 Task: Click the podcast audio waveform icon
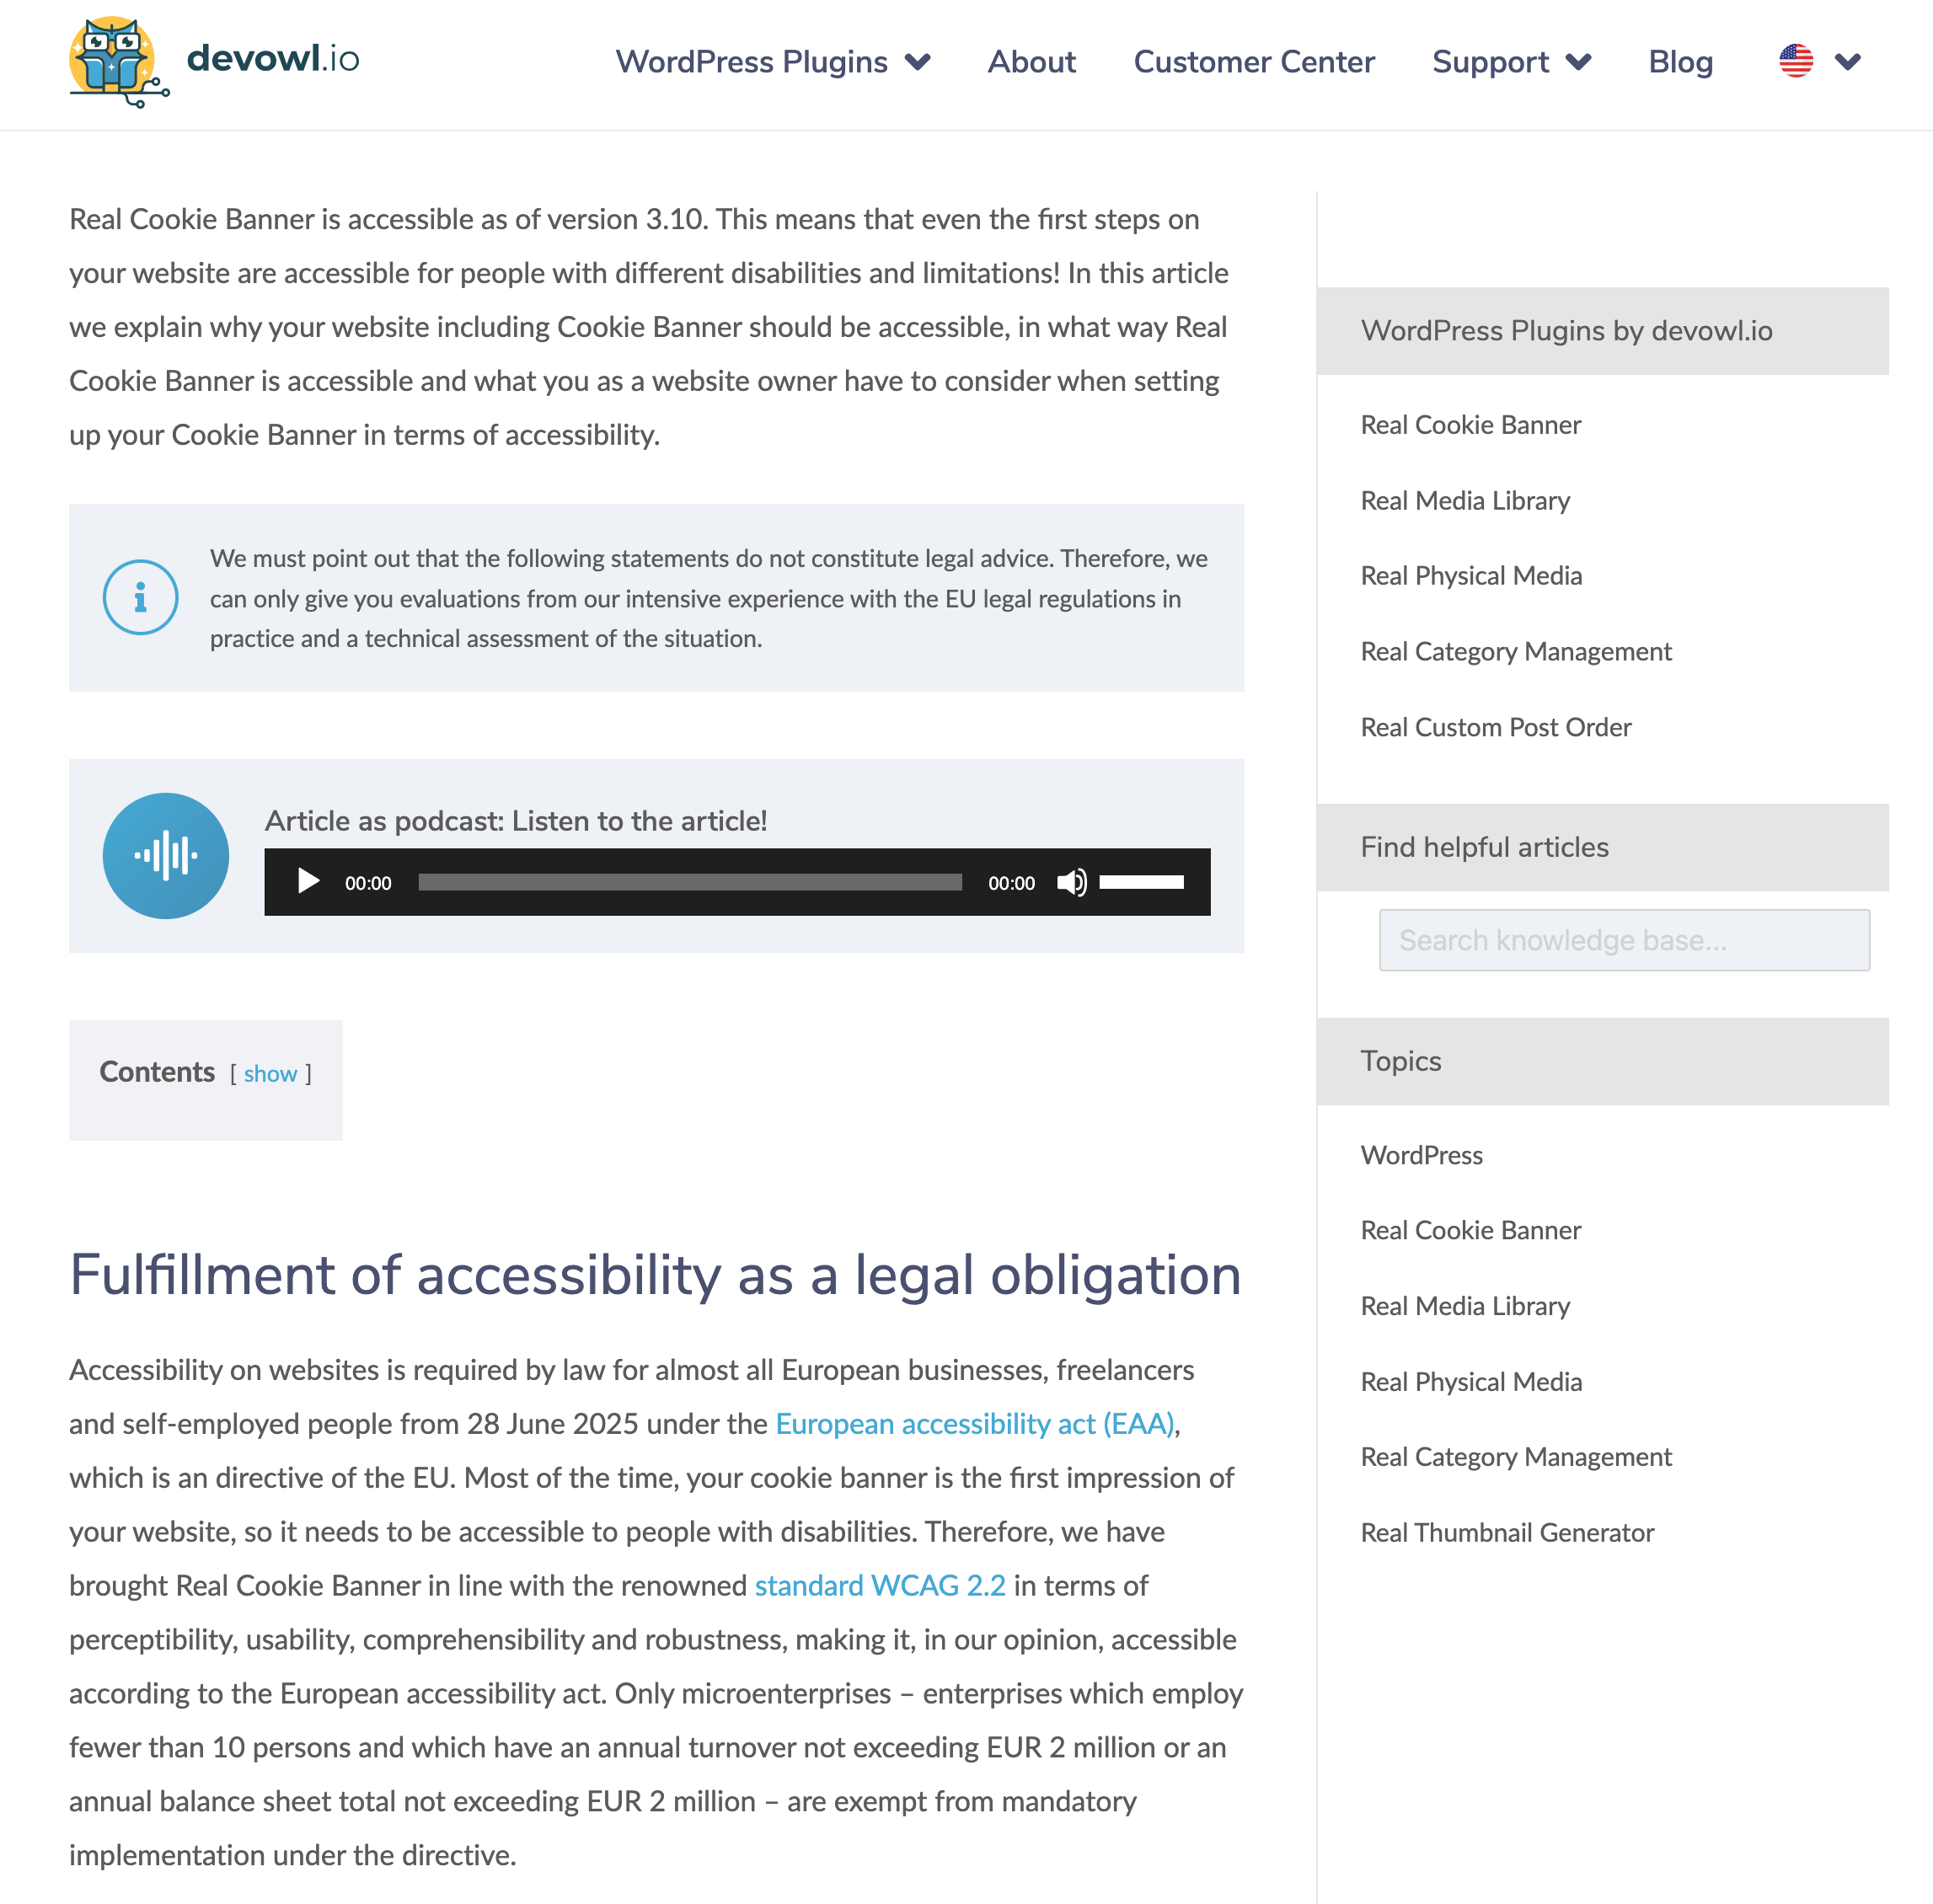[x=168, y=854]
